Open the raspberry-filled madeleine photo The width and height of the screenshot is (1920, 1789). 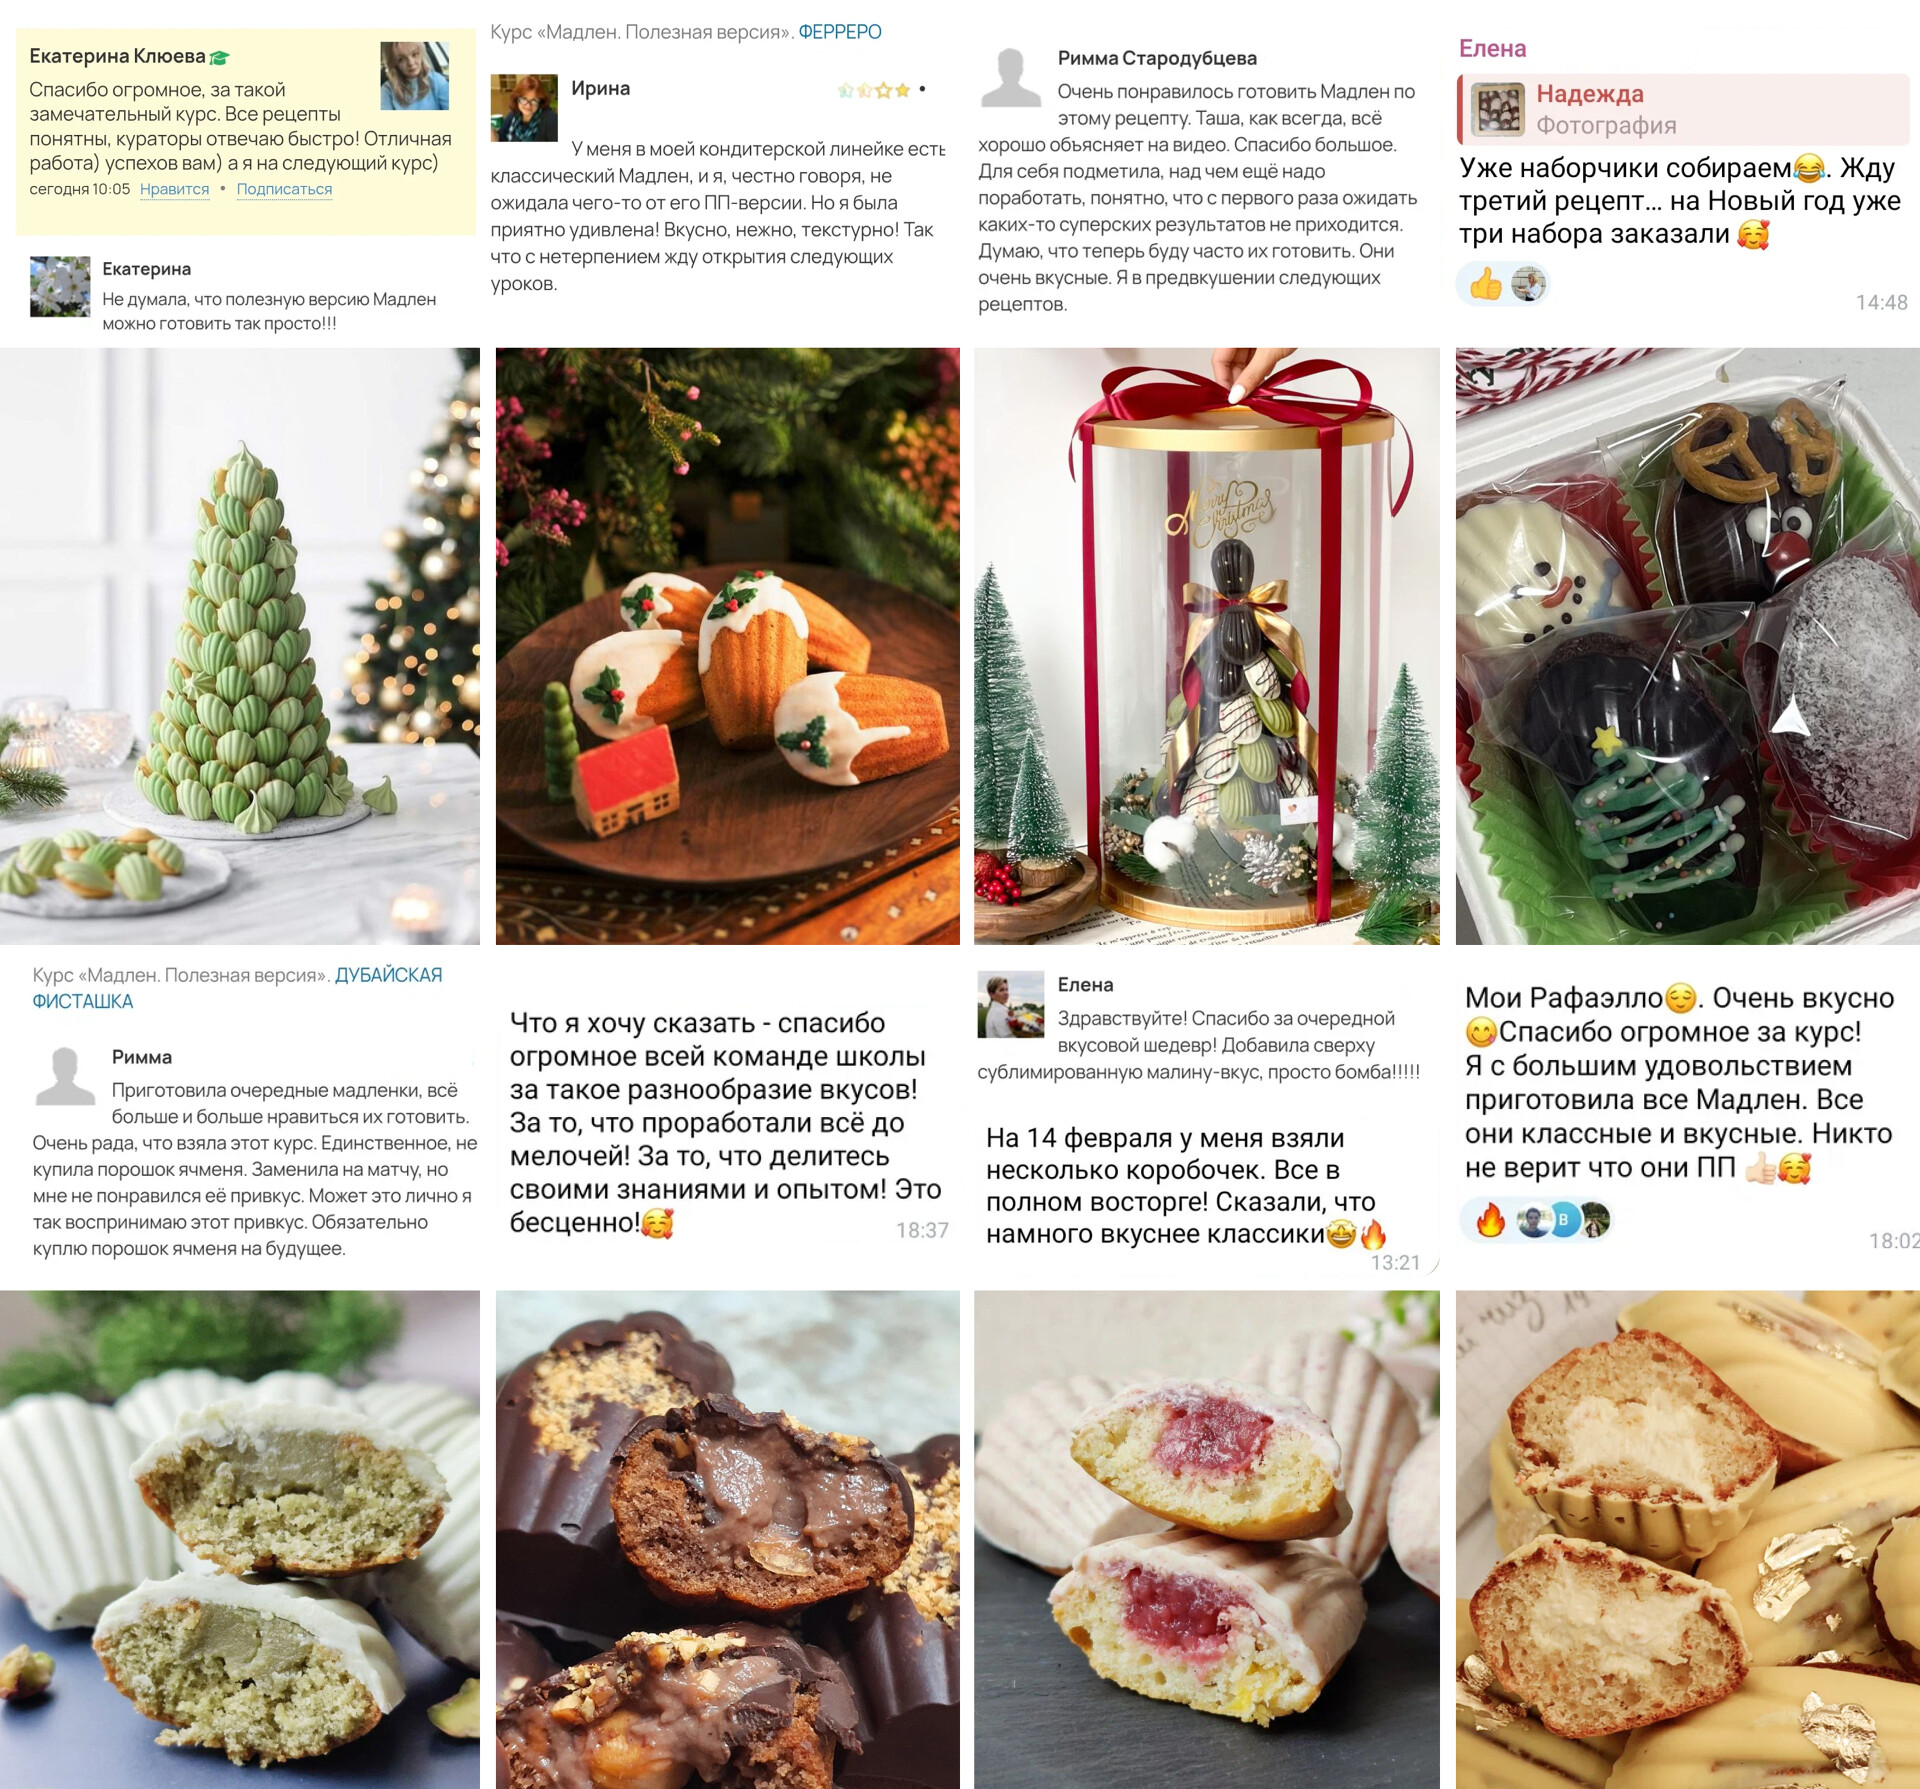pyautogui.click(x=1207, y=1539)
